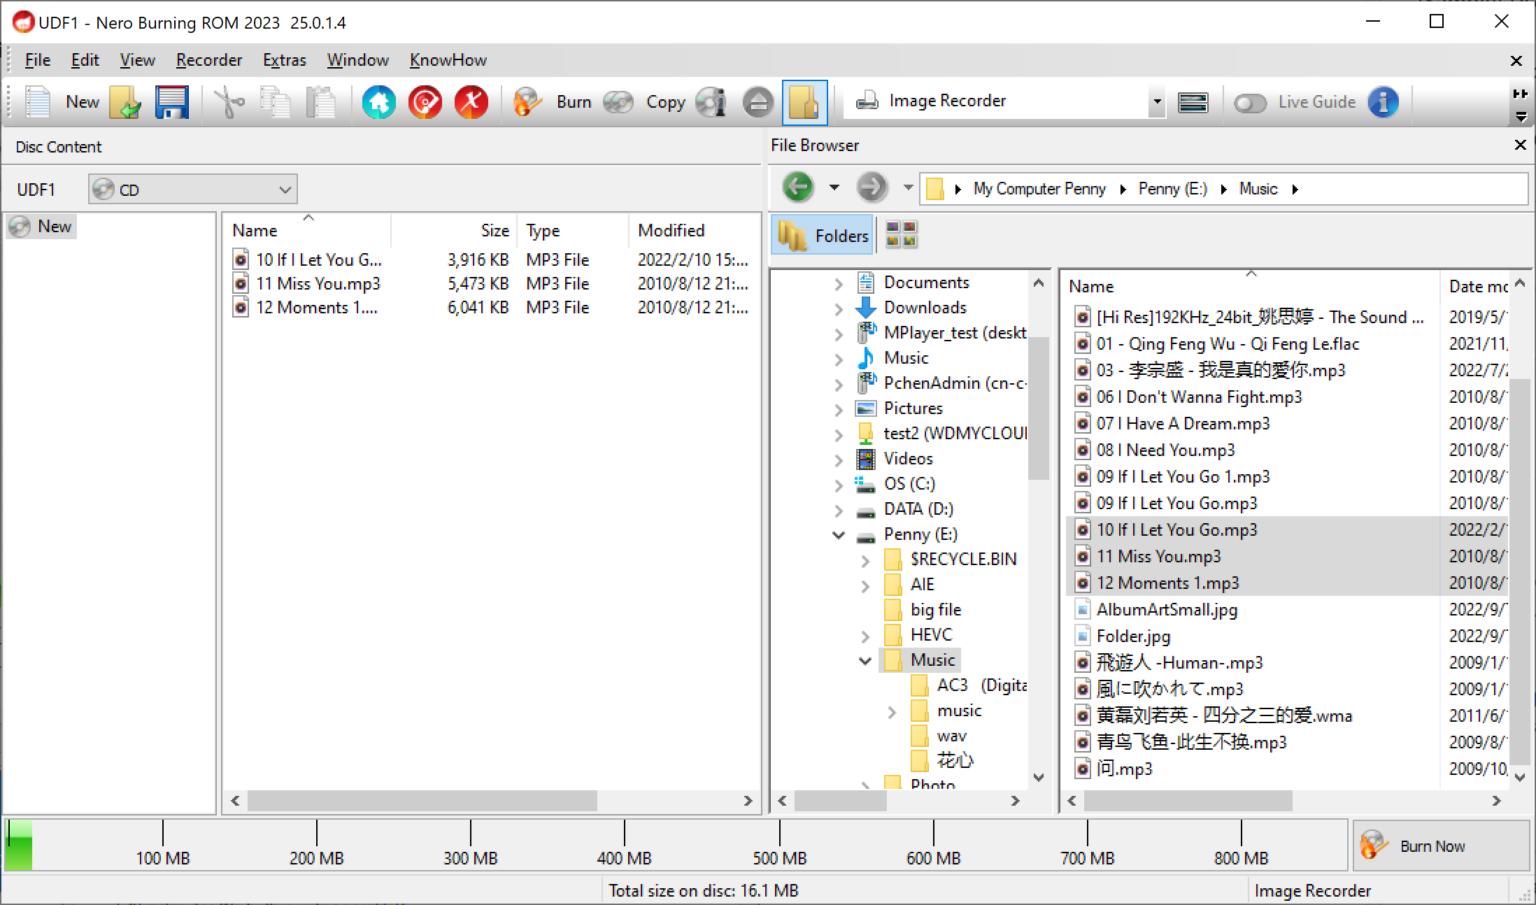Click the Copy disc icon
1536x905 pixels.
pos(619,102)
